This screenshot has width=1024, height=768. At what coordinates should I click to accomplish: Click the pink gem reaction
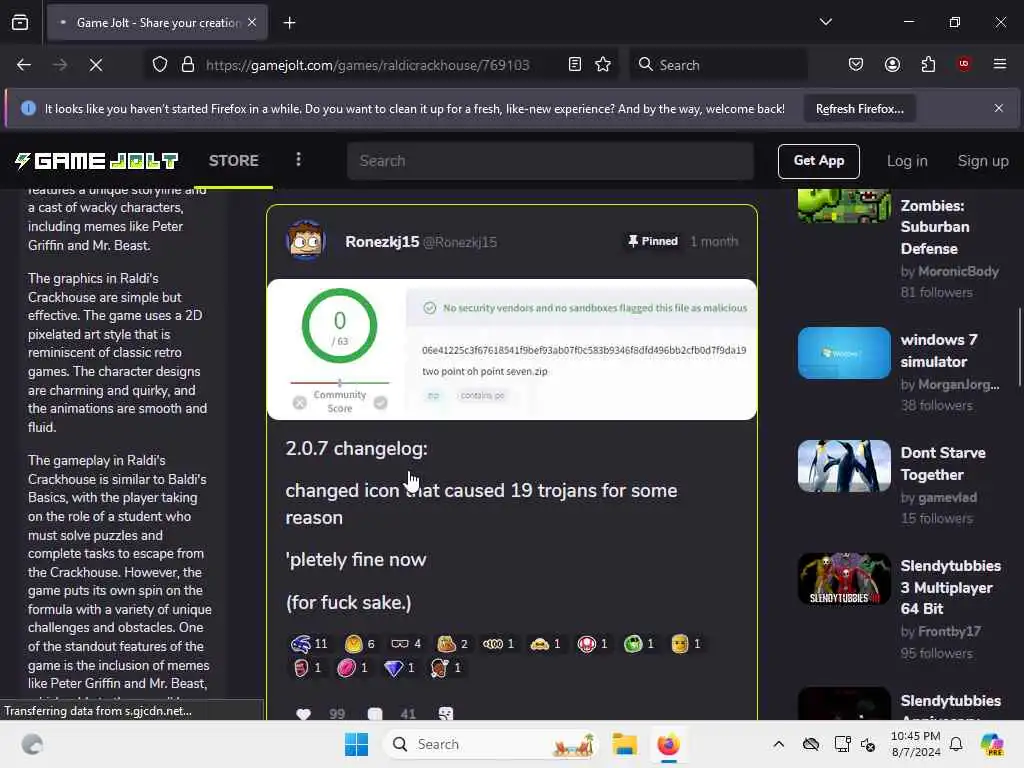tap(352, 668)
